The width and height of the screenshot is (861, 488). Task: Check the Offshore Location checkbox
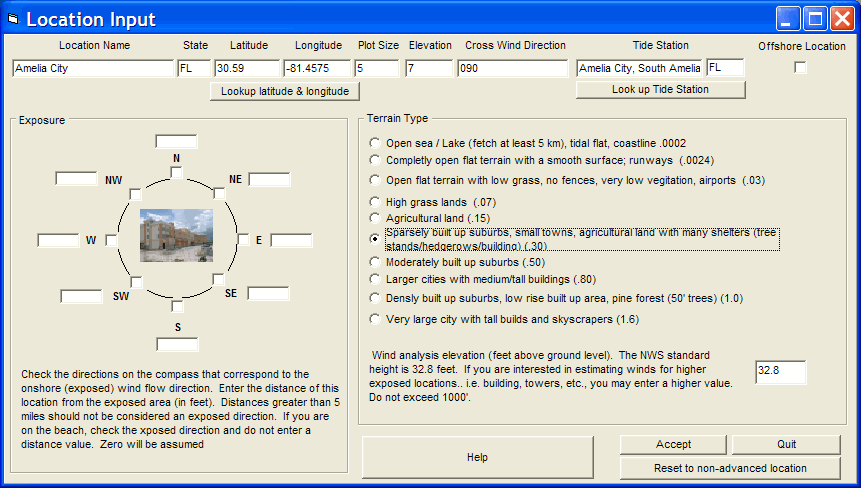pyautogui.click(x=799, y=67)
